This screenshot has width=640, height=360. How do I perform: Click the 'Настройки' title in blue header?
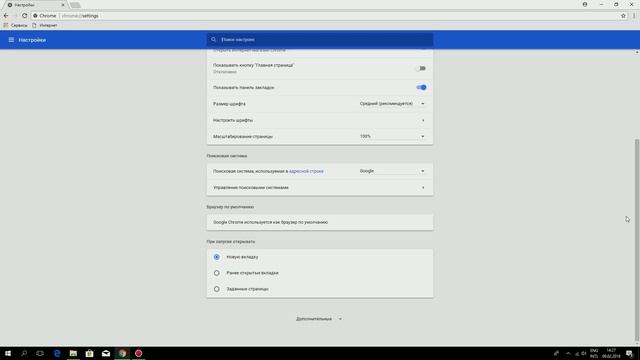coord(32,40)
